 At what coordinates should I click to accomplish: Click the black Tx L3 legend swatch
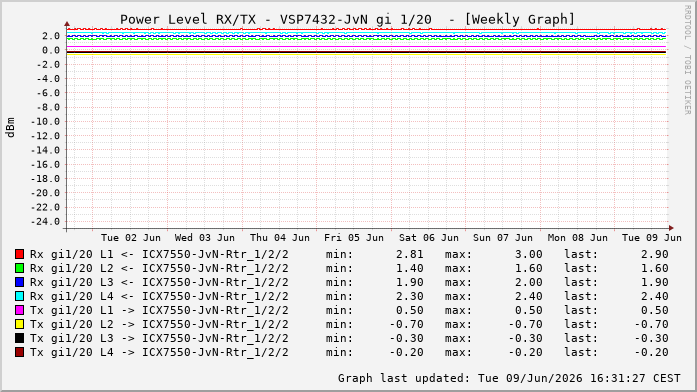19,338
